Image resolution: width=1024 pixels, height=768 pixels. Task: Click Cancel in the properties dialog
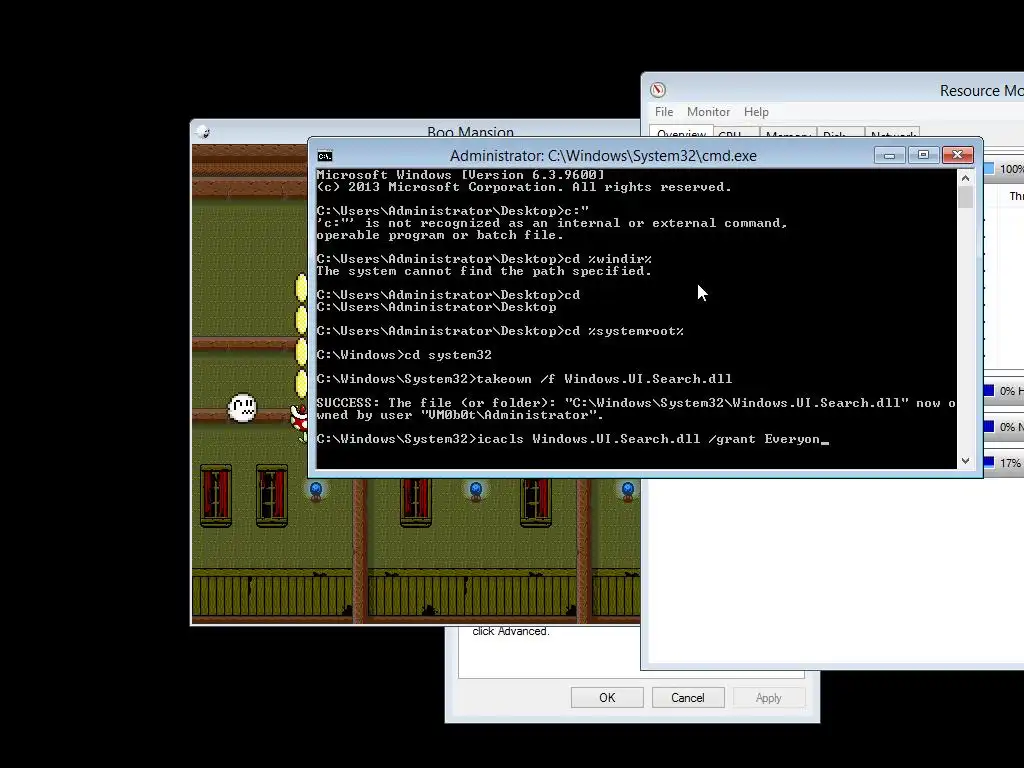pos(688,697)
